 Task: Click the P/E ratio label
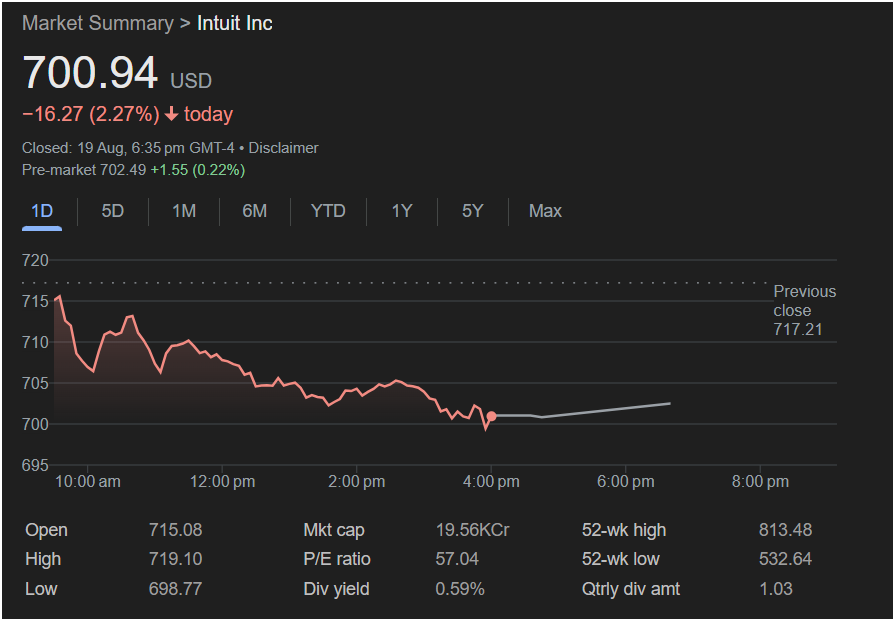(x=337, y=559)
